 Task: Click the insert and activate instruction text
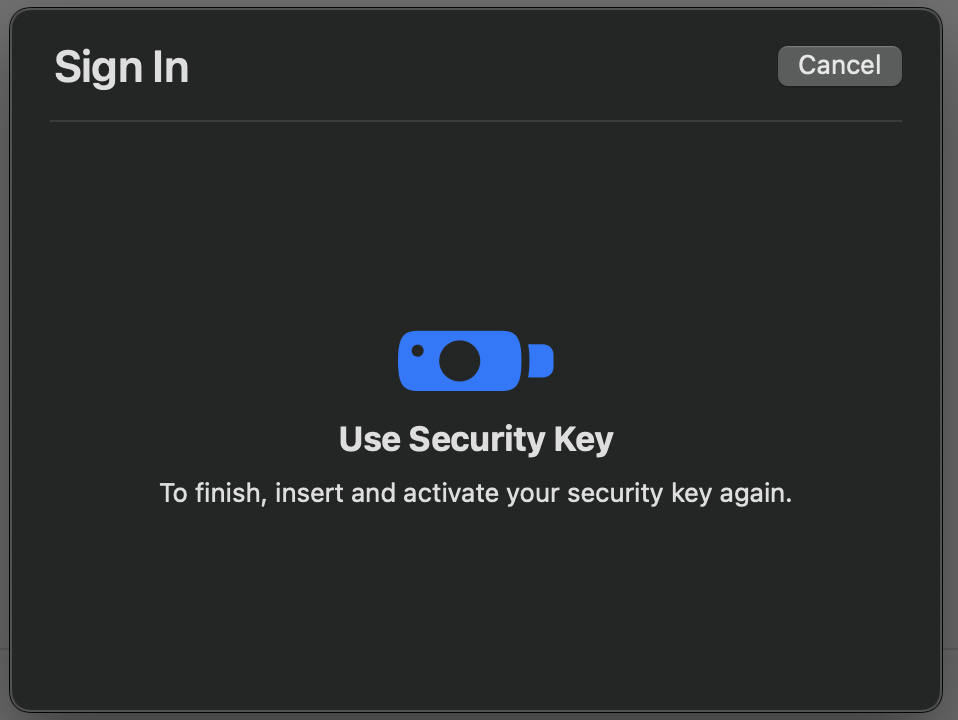point(476,493)
